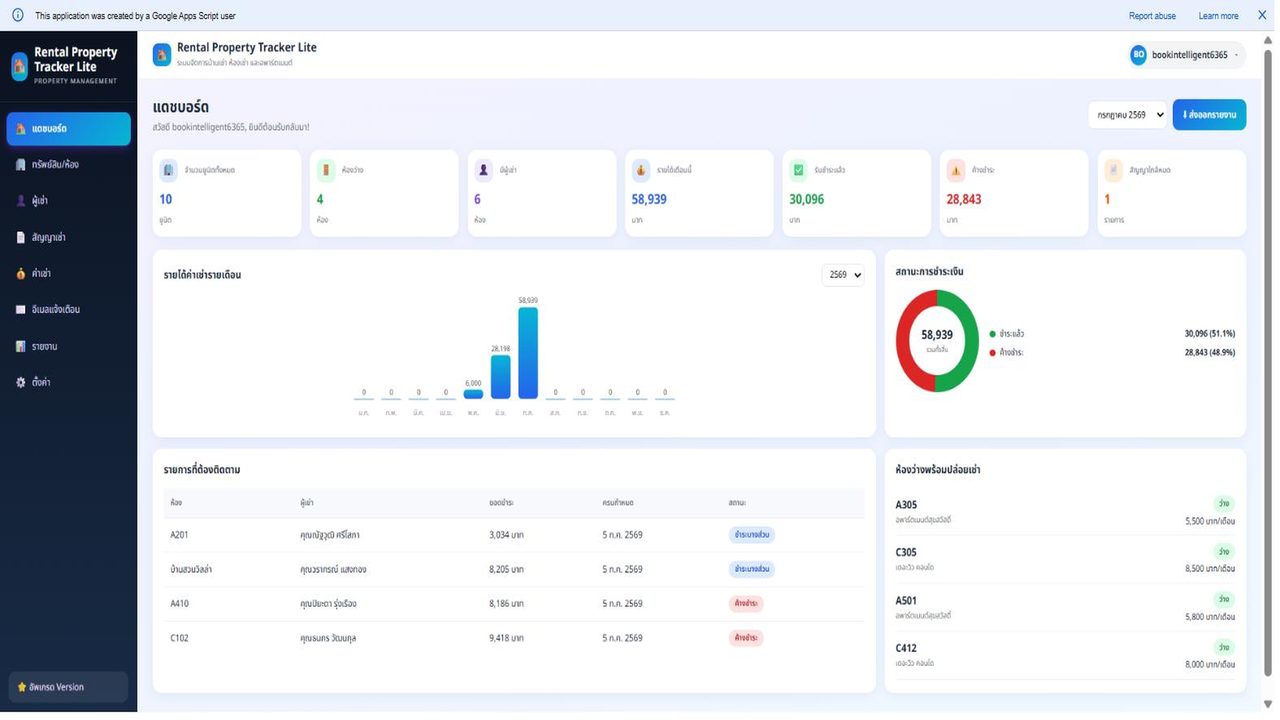This screenshot has width=1280, height=720.
Task: Open the Report abuse link
Action: click(x=1152, y=16)
